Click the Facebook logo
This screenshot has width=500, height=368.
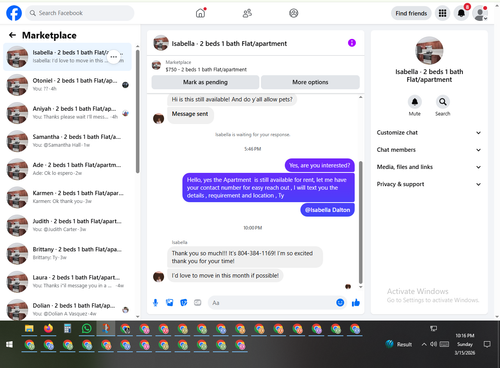click(x=14, y=13)
